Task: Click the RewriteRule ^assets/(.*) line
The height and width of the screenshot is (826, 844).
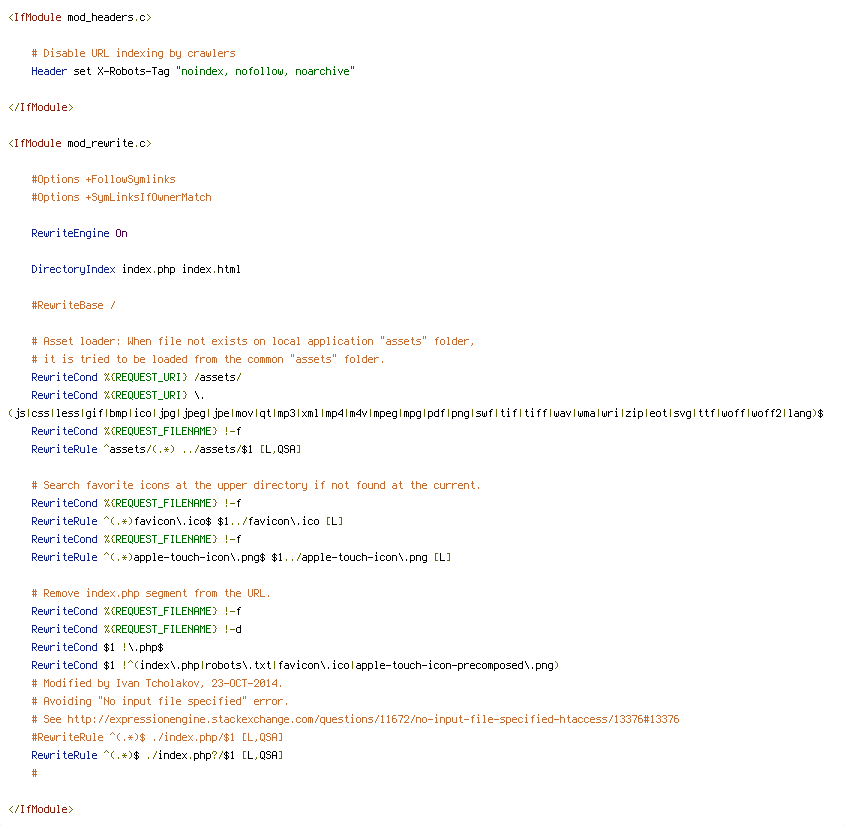Action: click(166, 449)
